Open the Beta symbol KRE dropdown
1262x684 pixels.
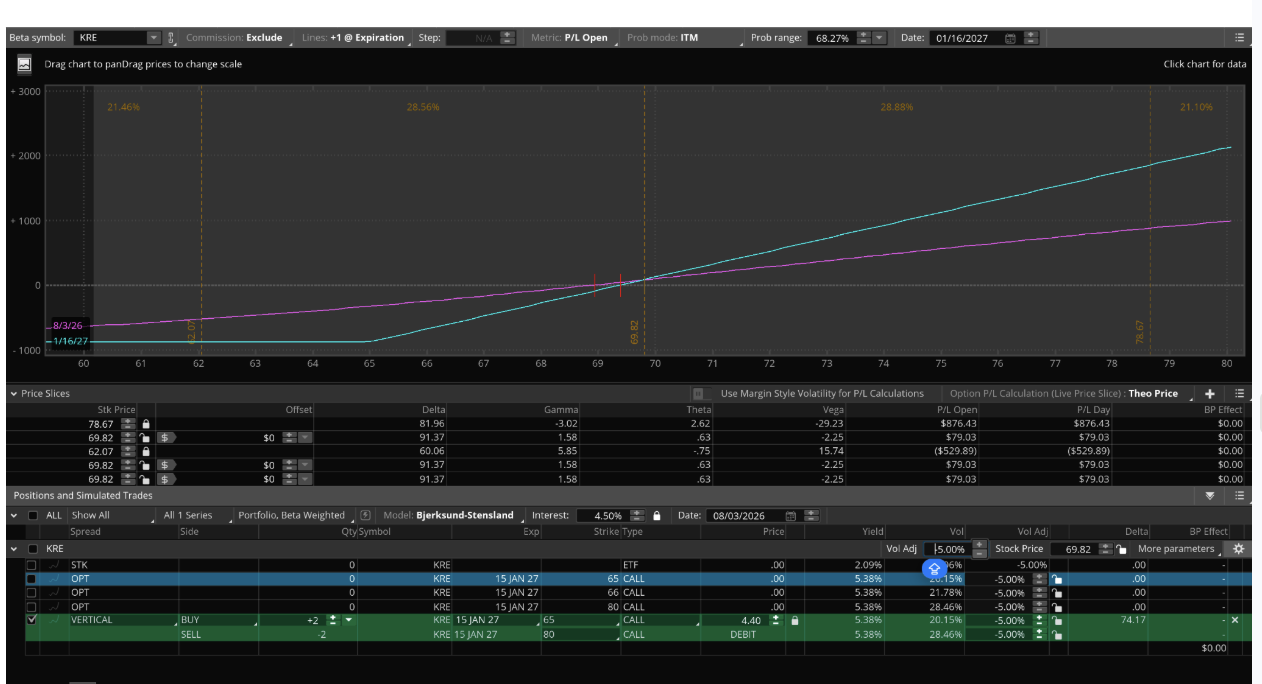pos(154,38)
